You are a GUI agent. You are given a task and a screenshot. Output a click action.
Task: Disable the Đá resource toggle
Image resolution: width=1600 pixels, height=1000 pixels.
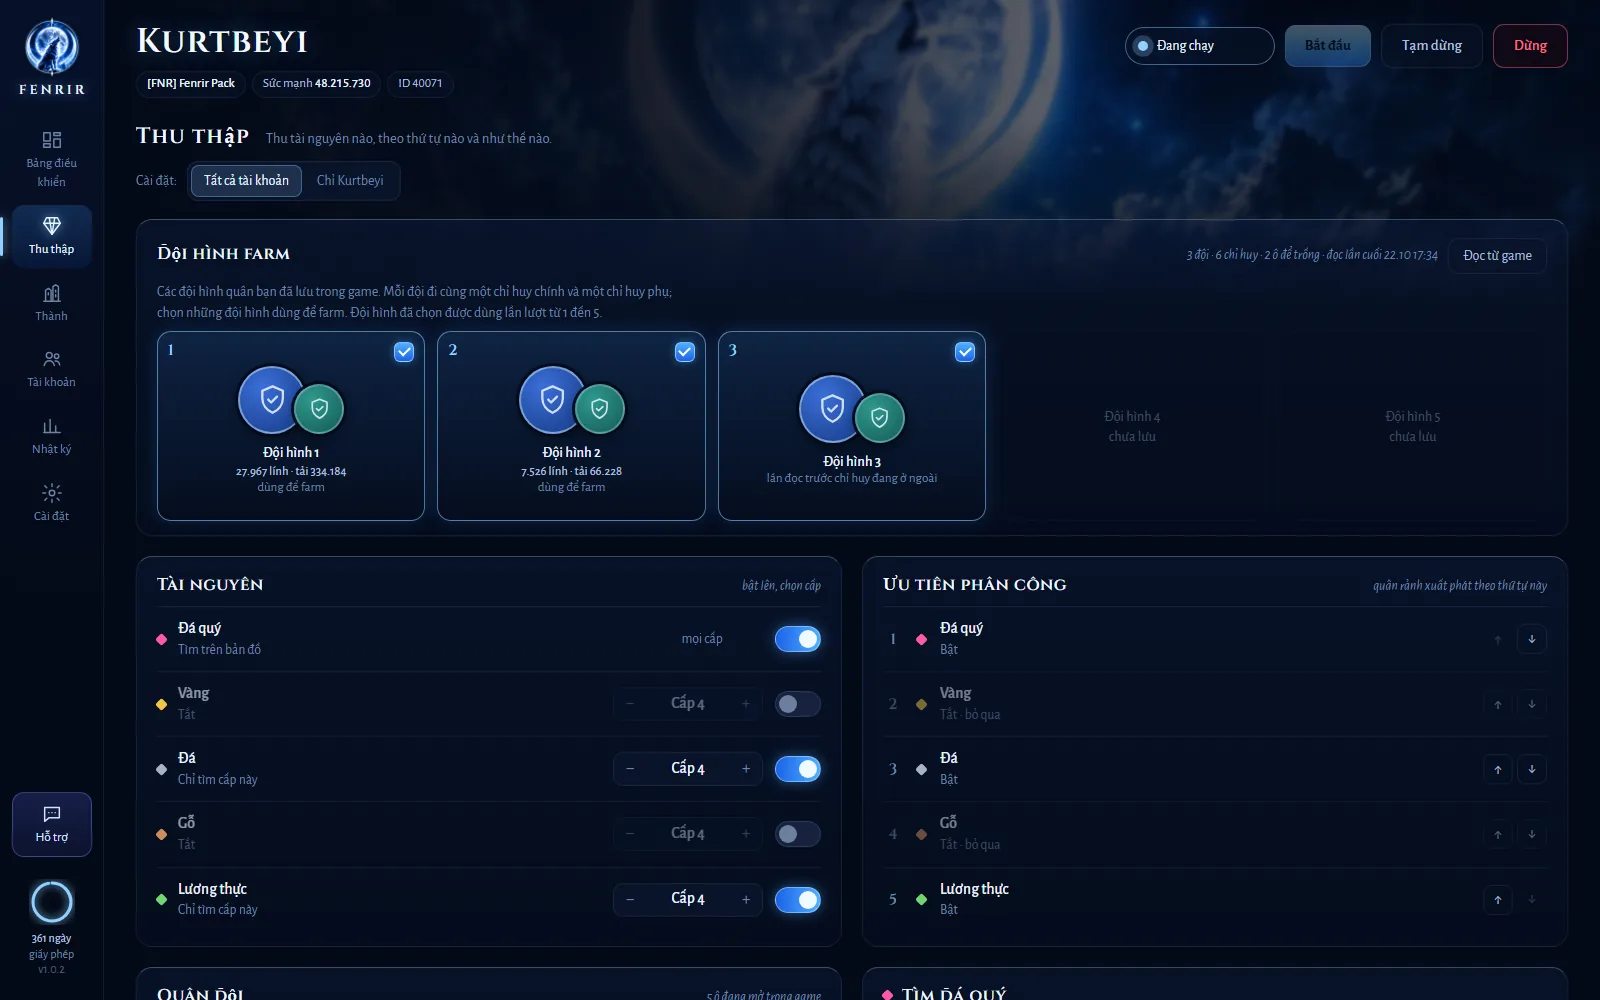point(798,769)
